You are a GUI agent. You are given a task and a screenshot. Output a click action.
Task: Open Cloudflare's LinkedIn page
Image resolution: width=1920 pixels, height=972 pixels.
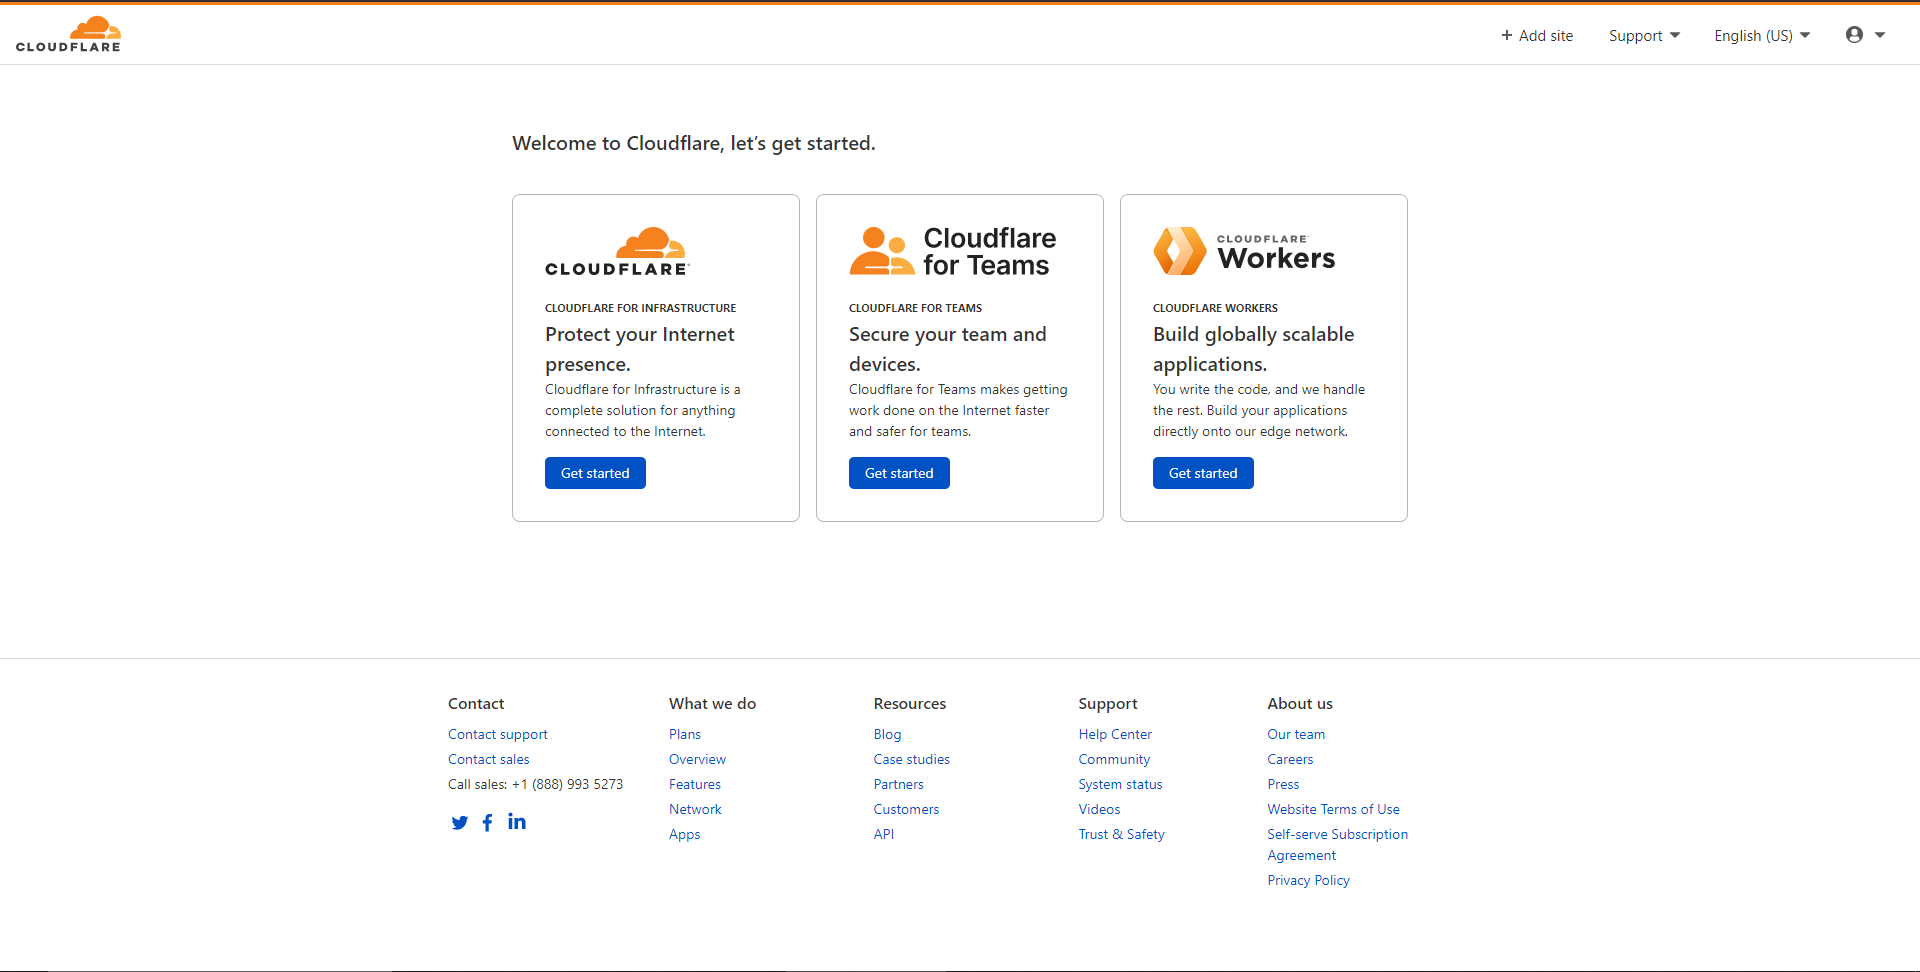pyautogui.click(x=516, y=821)
